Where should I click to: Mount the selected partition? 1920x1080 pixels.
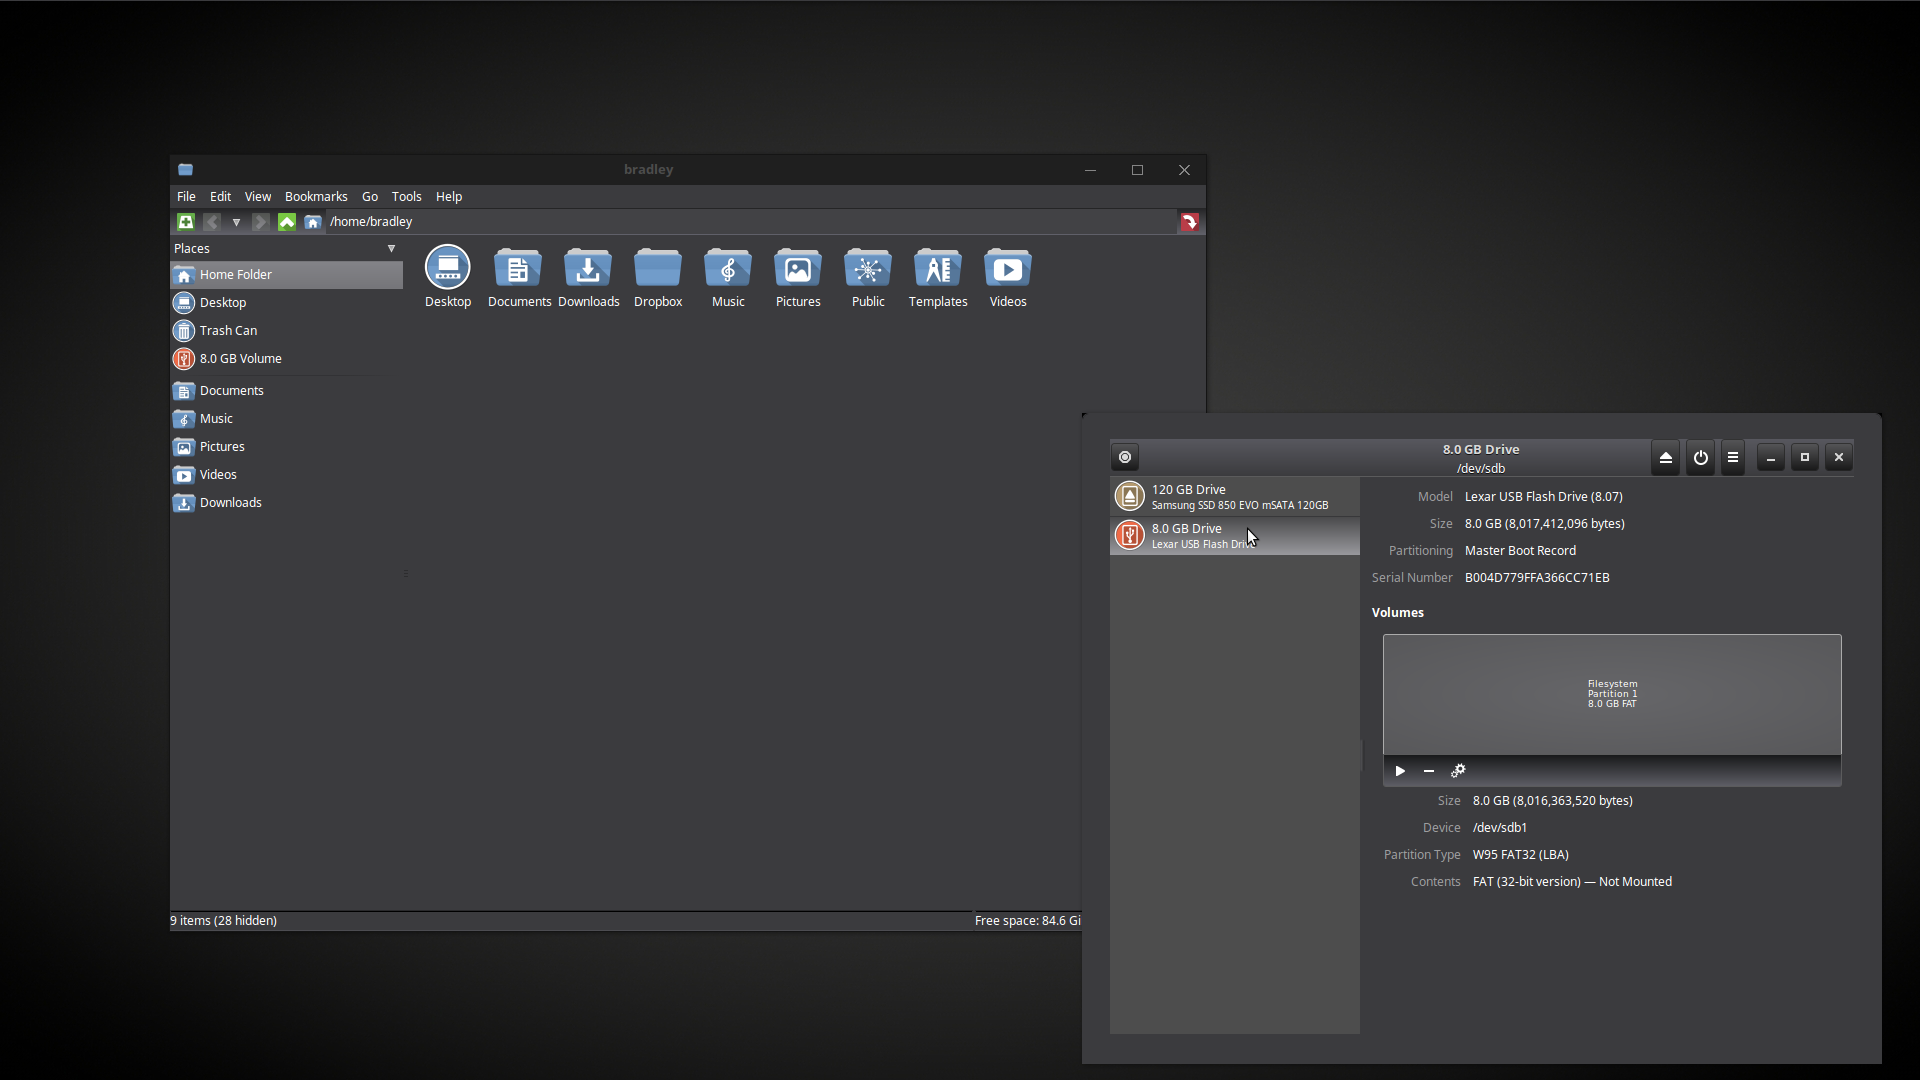1400,771
